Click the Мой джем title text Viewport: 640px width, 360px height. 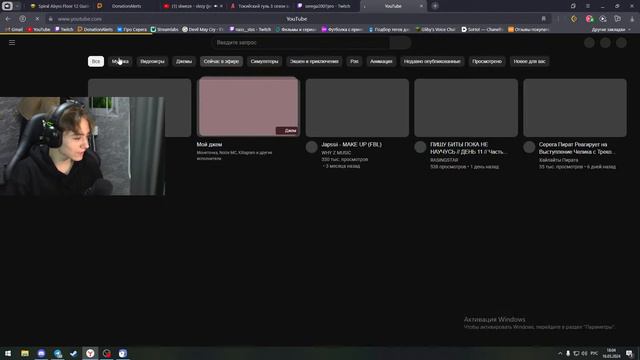click(x=209, y=144)
